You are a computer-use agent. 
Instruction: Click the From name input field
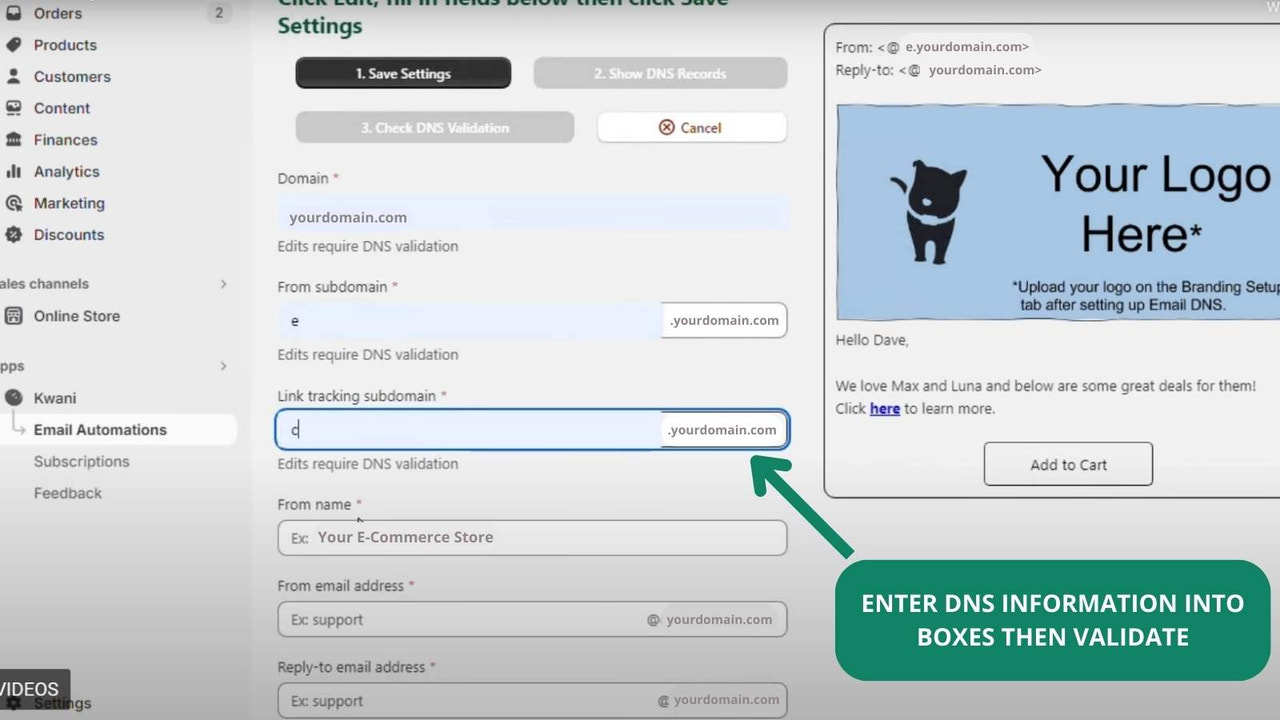point(531,537)
